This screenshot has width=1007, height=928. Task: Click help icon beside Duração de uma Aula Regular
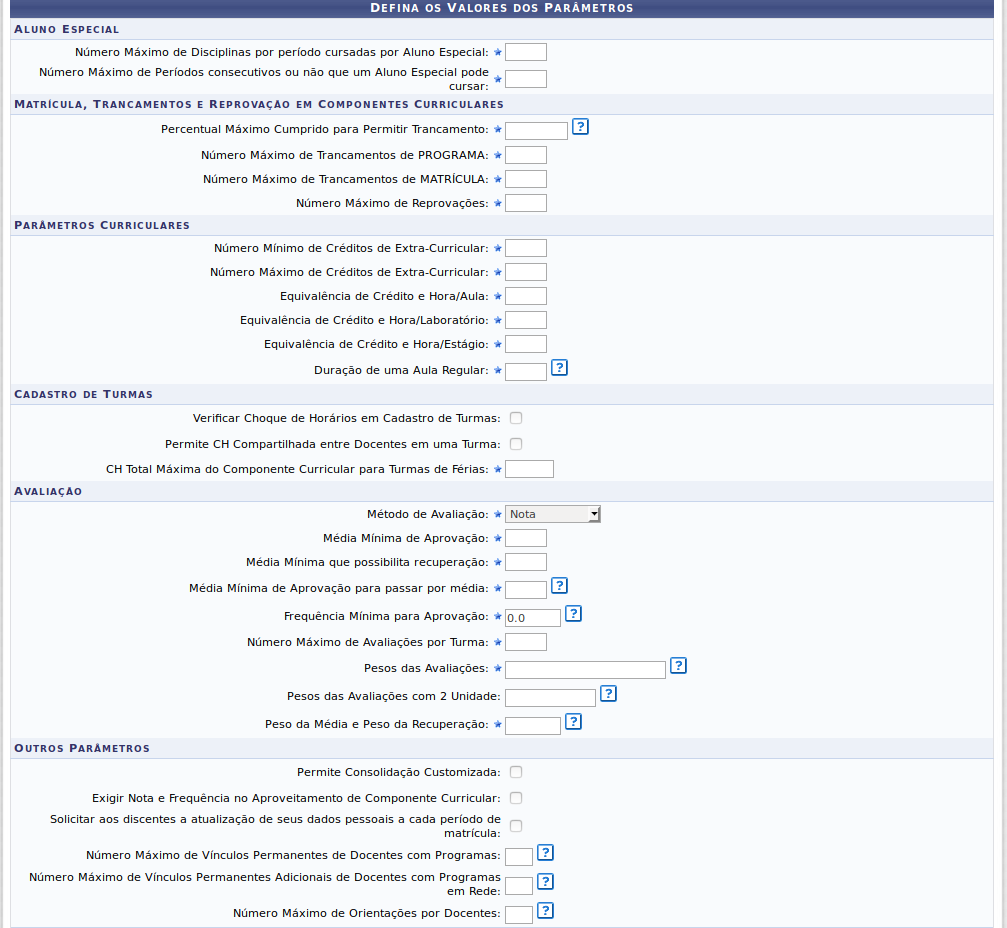coord(559,368)
